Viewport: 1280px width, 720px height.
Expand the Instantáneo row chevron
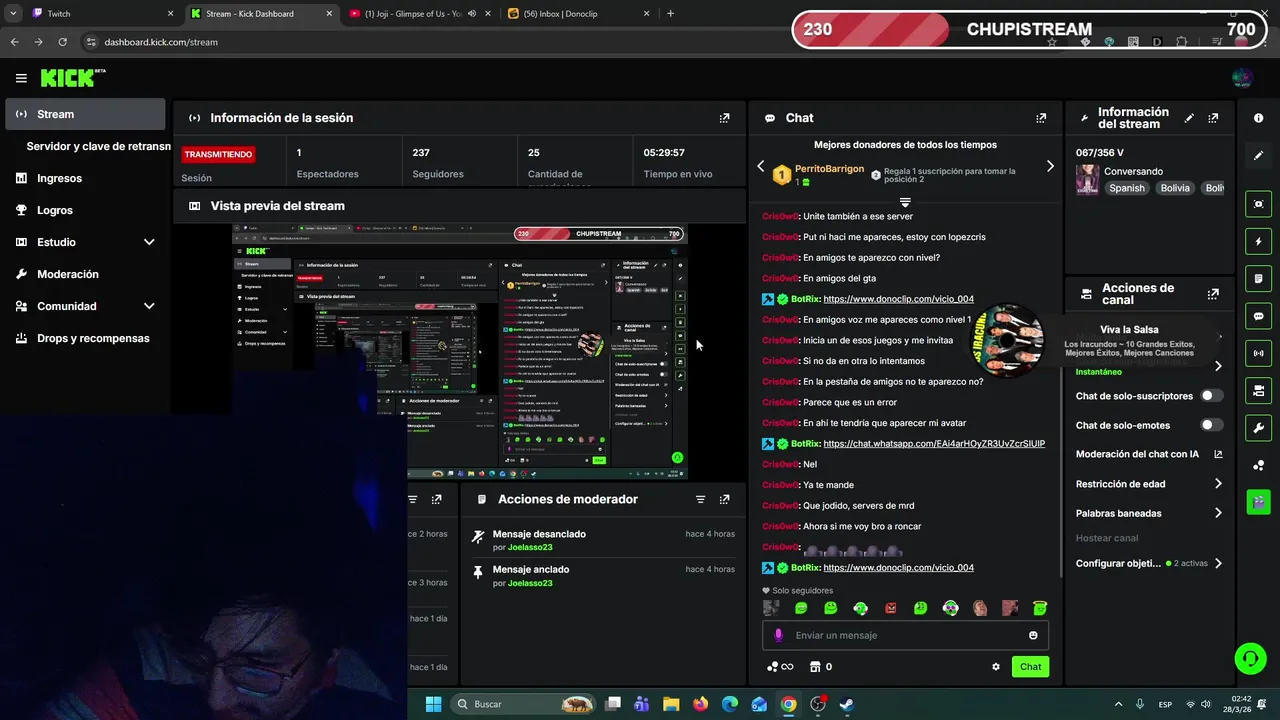1218,366
